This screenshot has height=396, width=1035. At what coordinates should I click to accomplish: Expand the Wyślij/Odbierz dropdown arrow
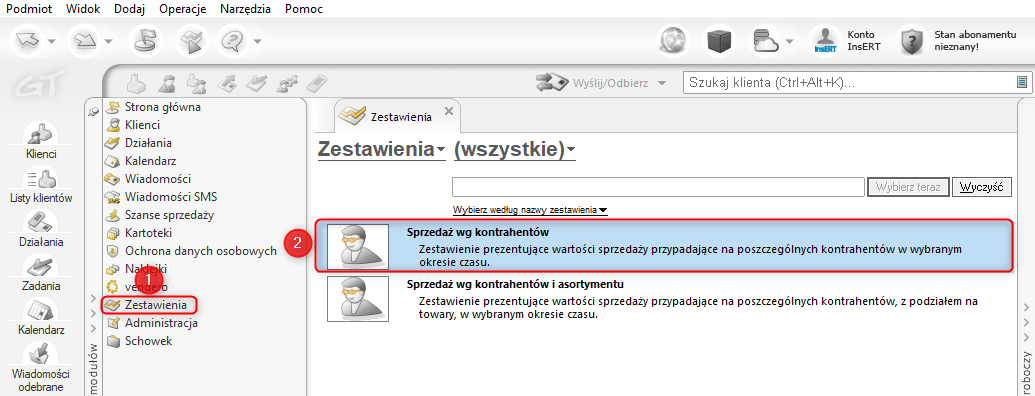click(662, 84)
